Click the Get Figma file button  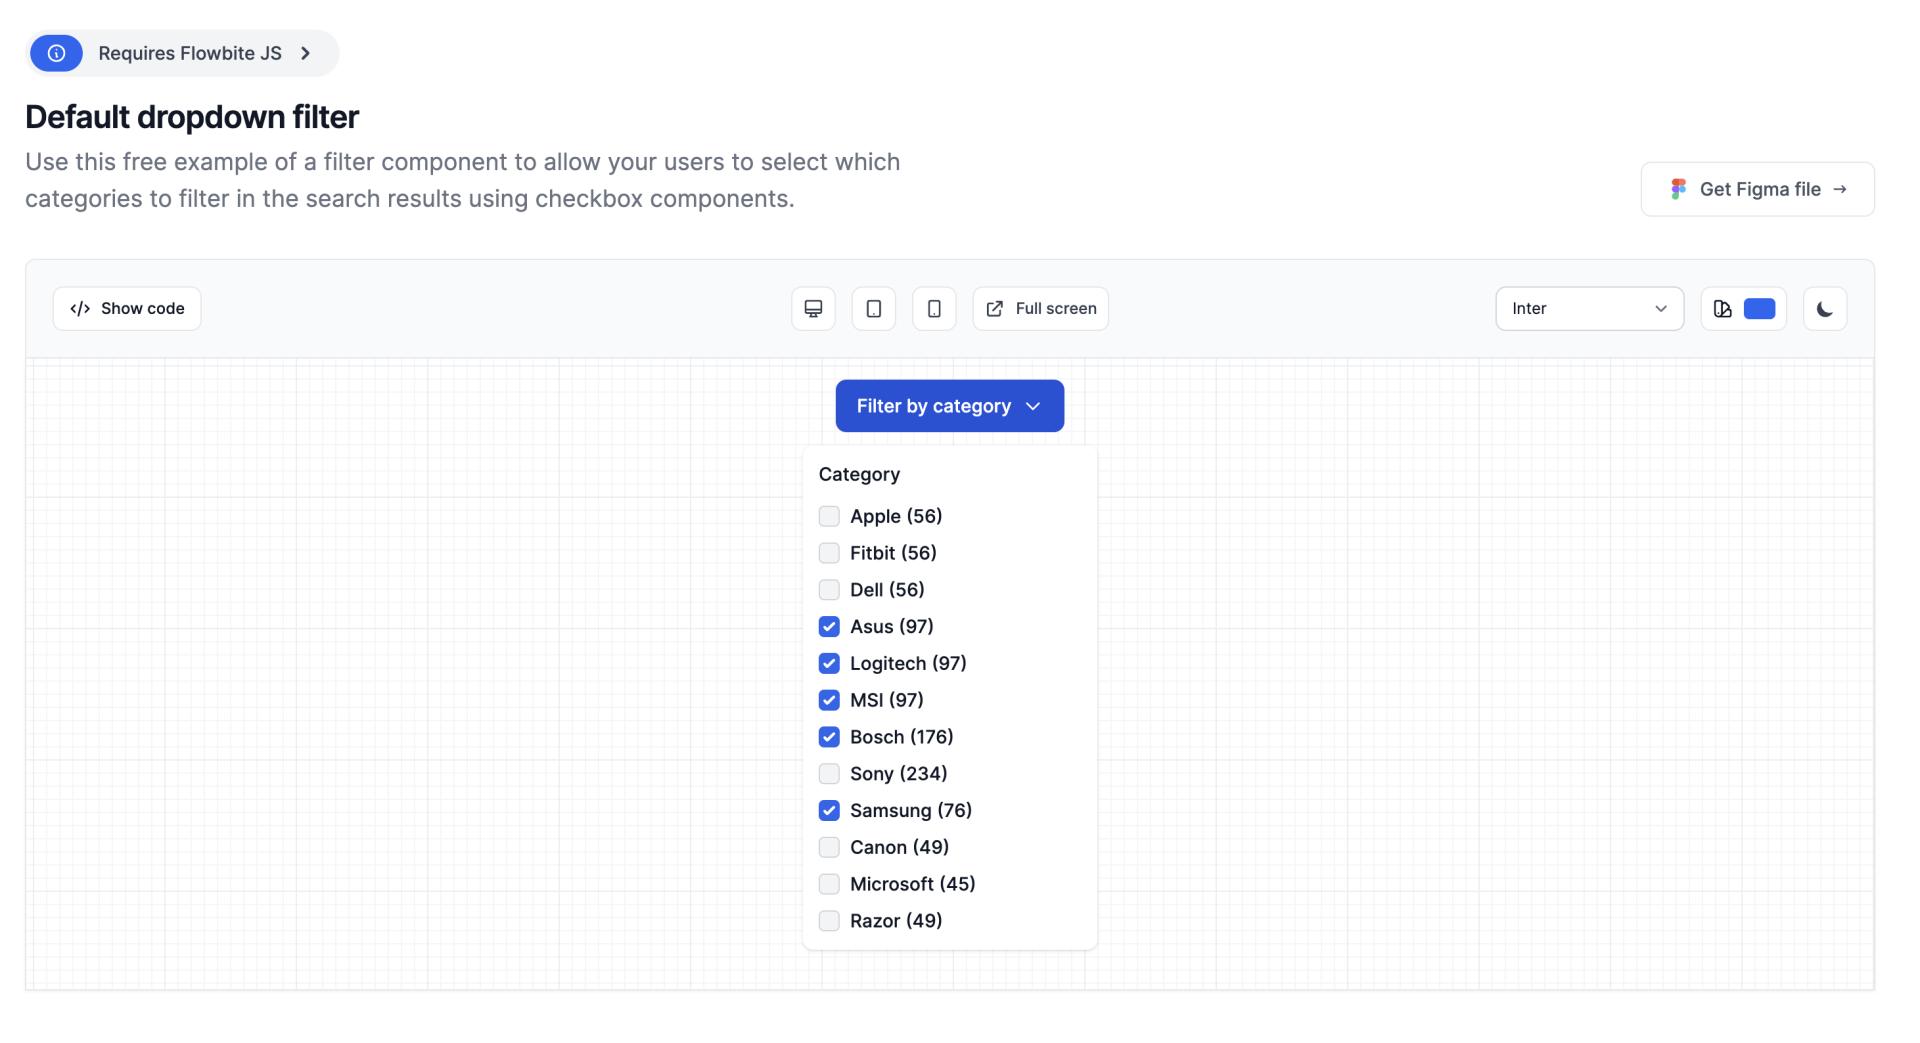point(1757,188)
